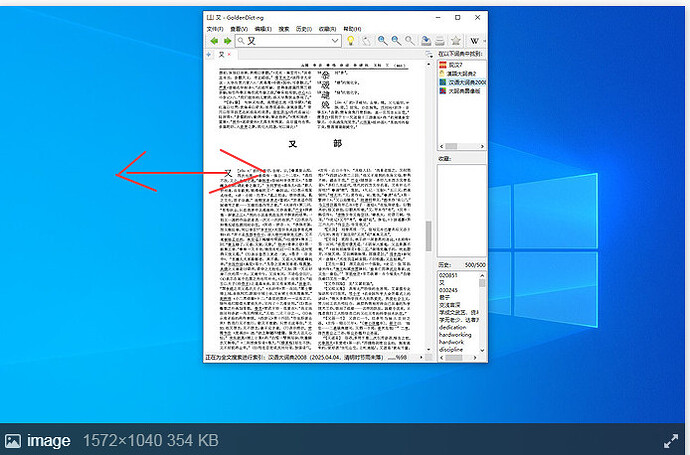Select the highlighted 汉语大词典2008 dictionary entry

[462, 82]
